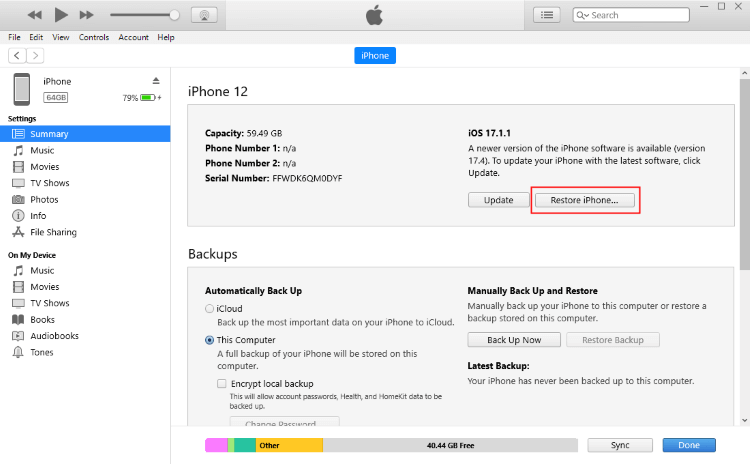This screenshot has width=750, height=464.
Task: Enable Encrypt local backup checkbox
Action: pyautogui.click(x=221, y=383)
